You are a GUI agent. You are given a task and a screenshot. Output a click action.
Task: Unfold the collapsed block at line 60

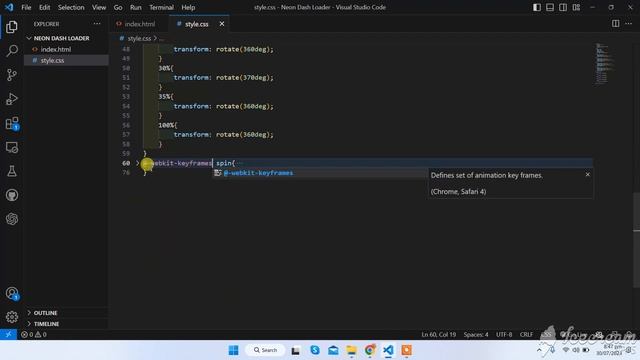pos(138,163)
